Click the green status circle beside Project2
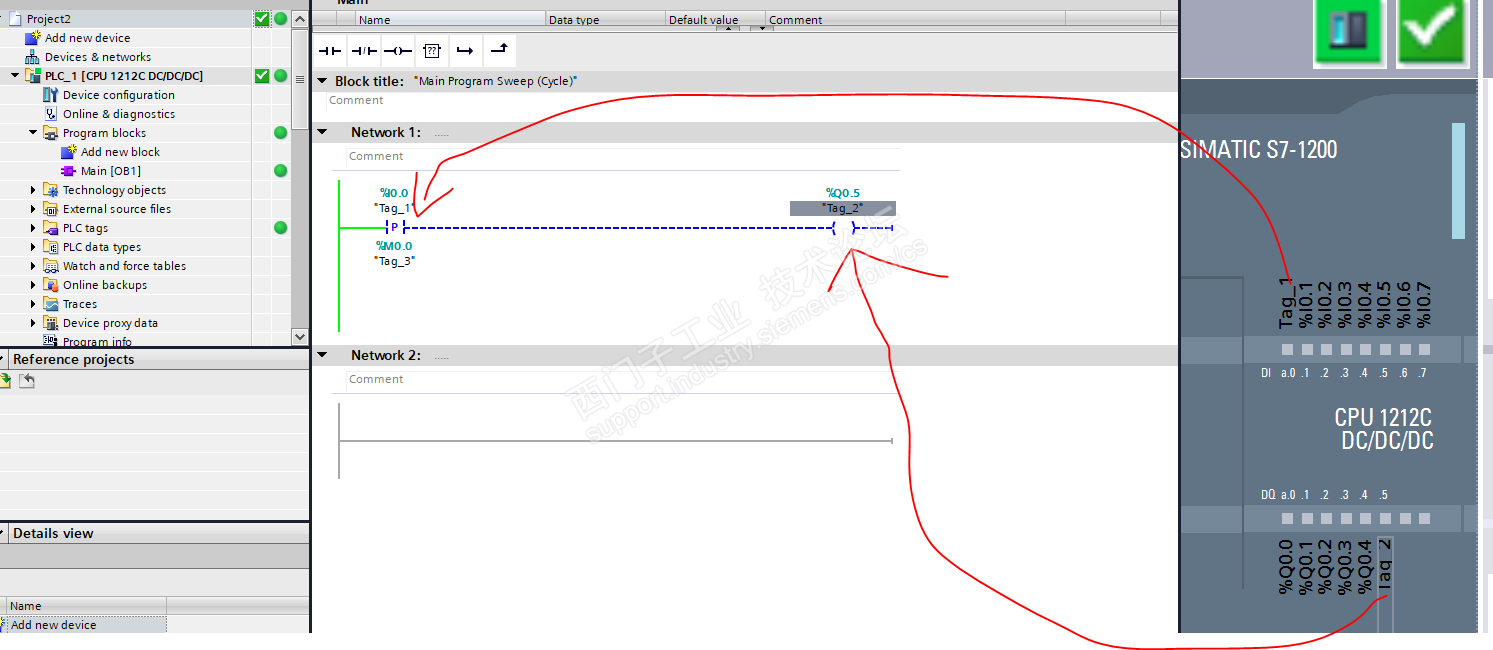Screen dimensions: 1493x650 click(281, 19)
